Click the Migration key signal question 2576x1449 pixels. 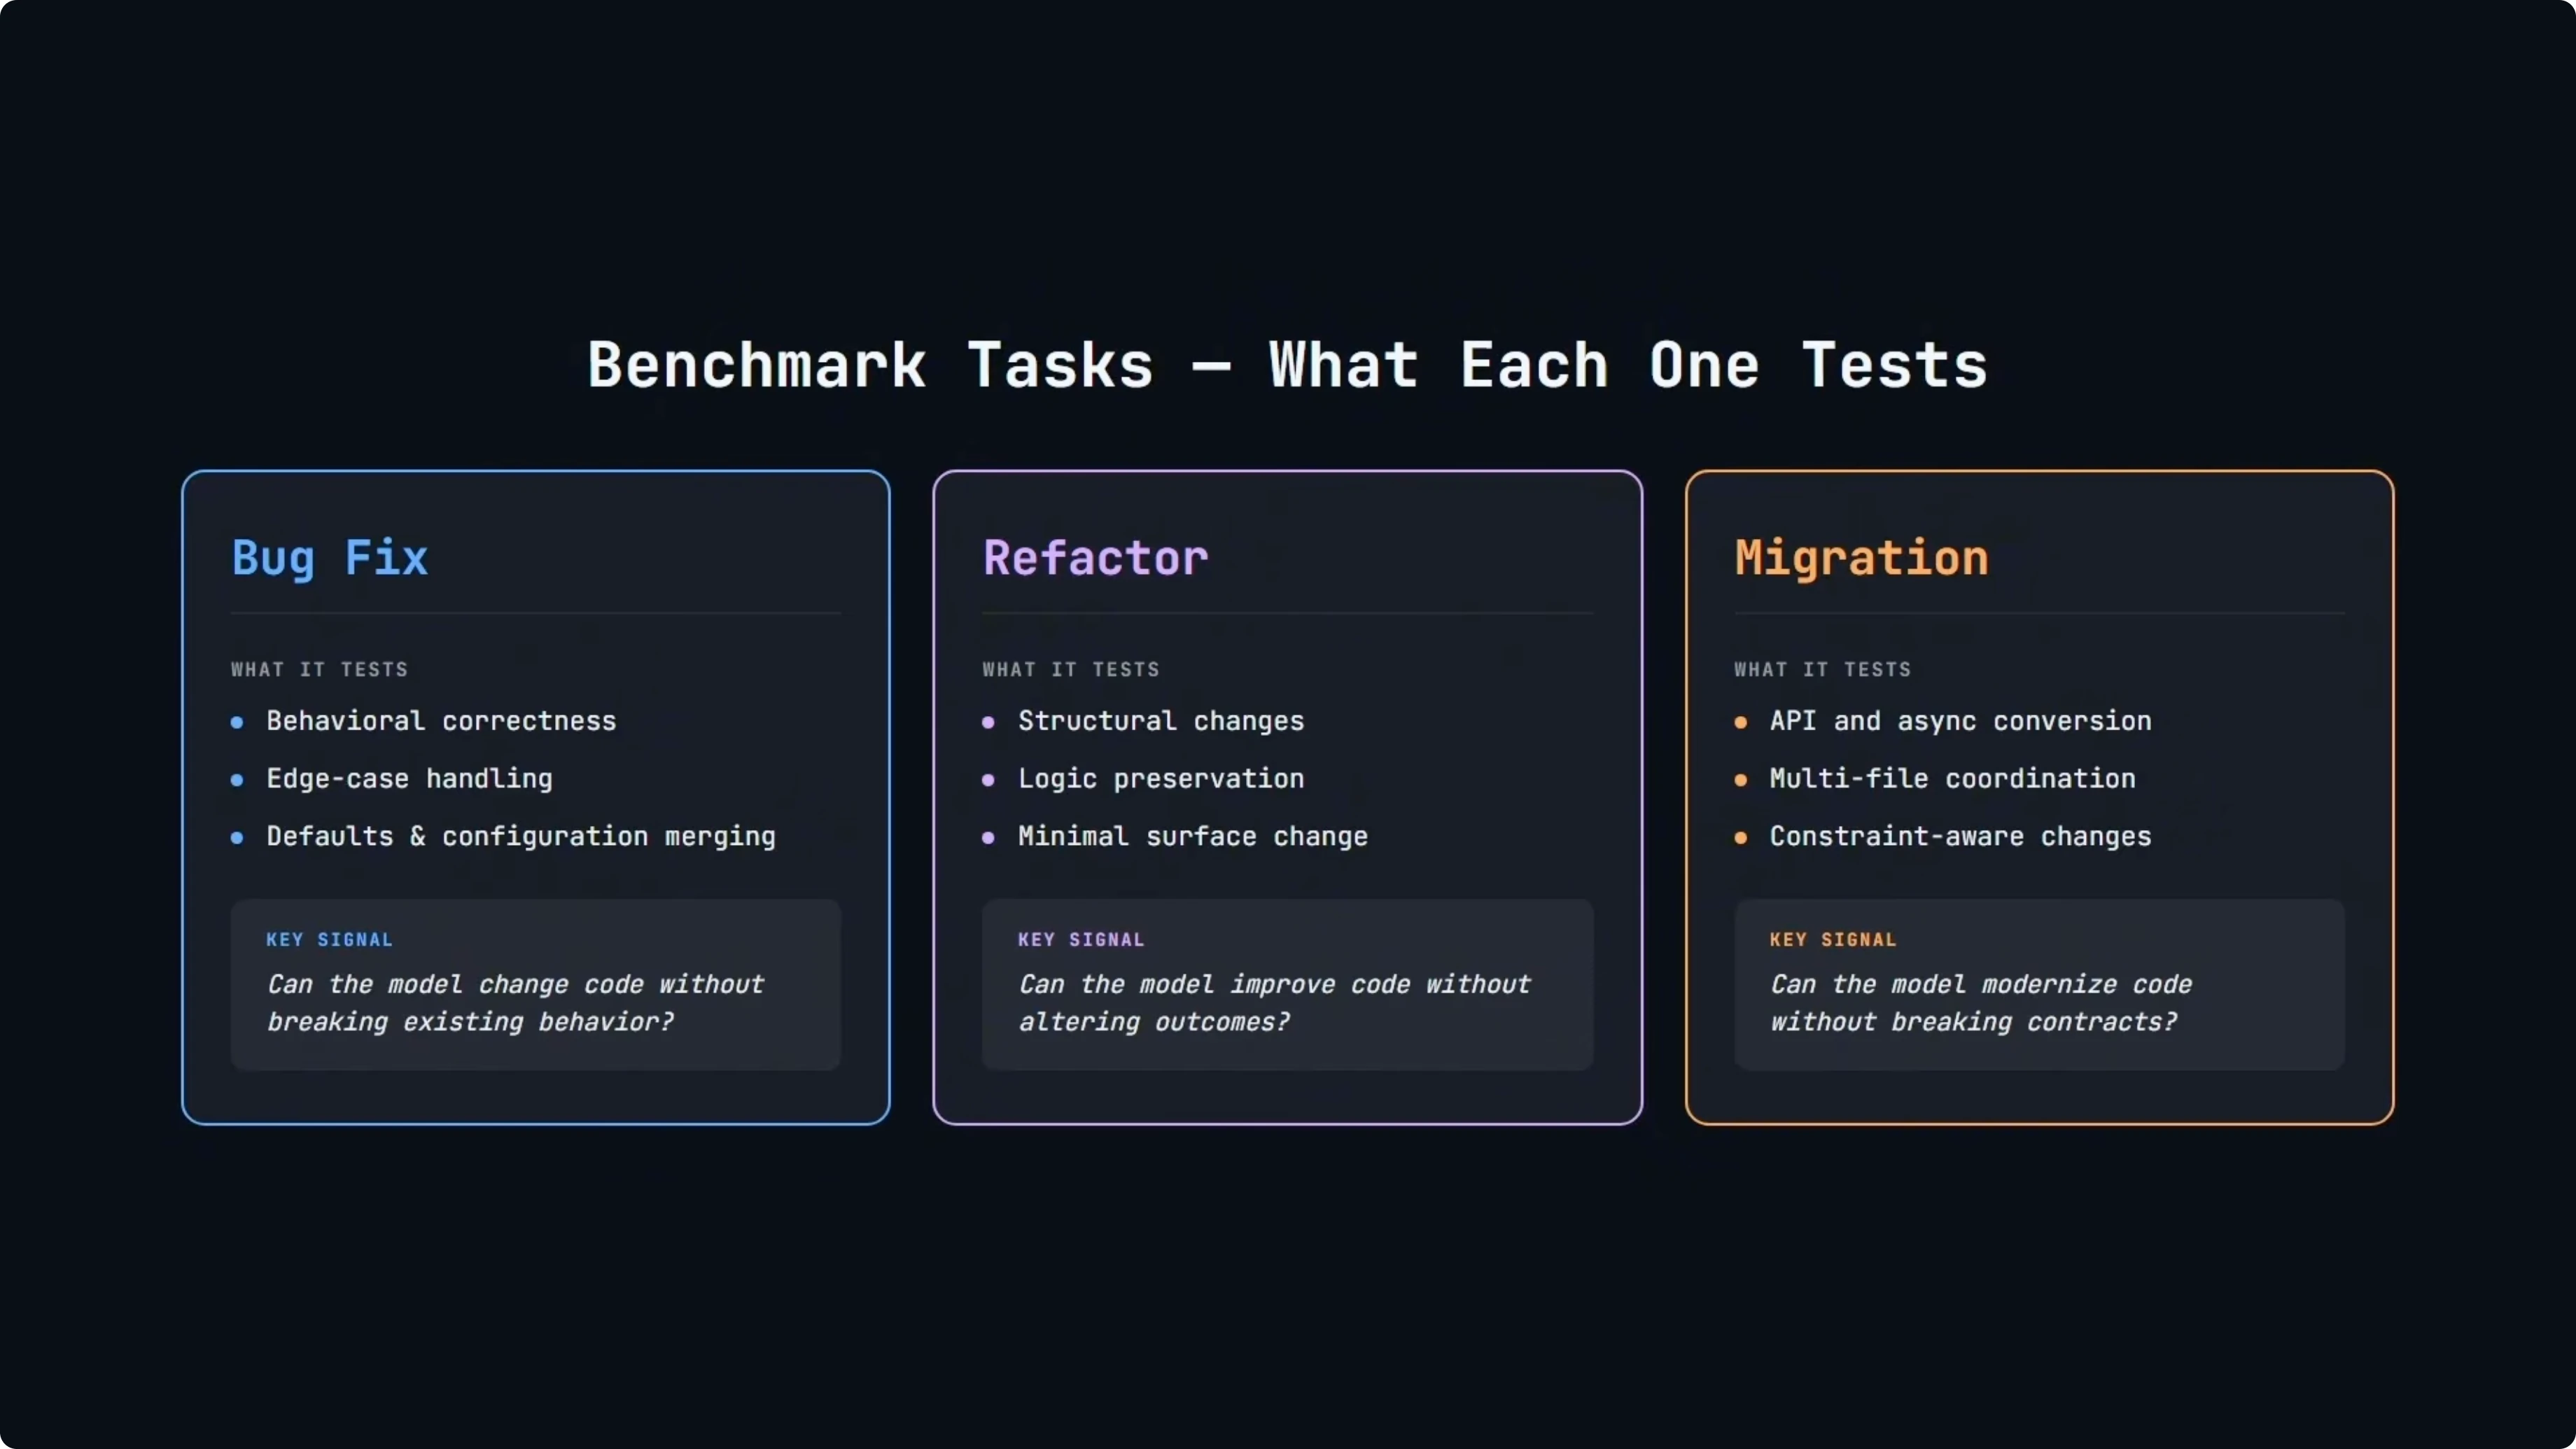click(1980, 1003)
